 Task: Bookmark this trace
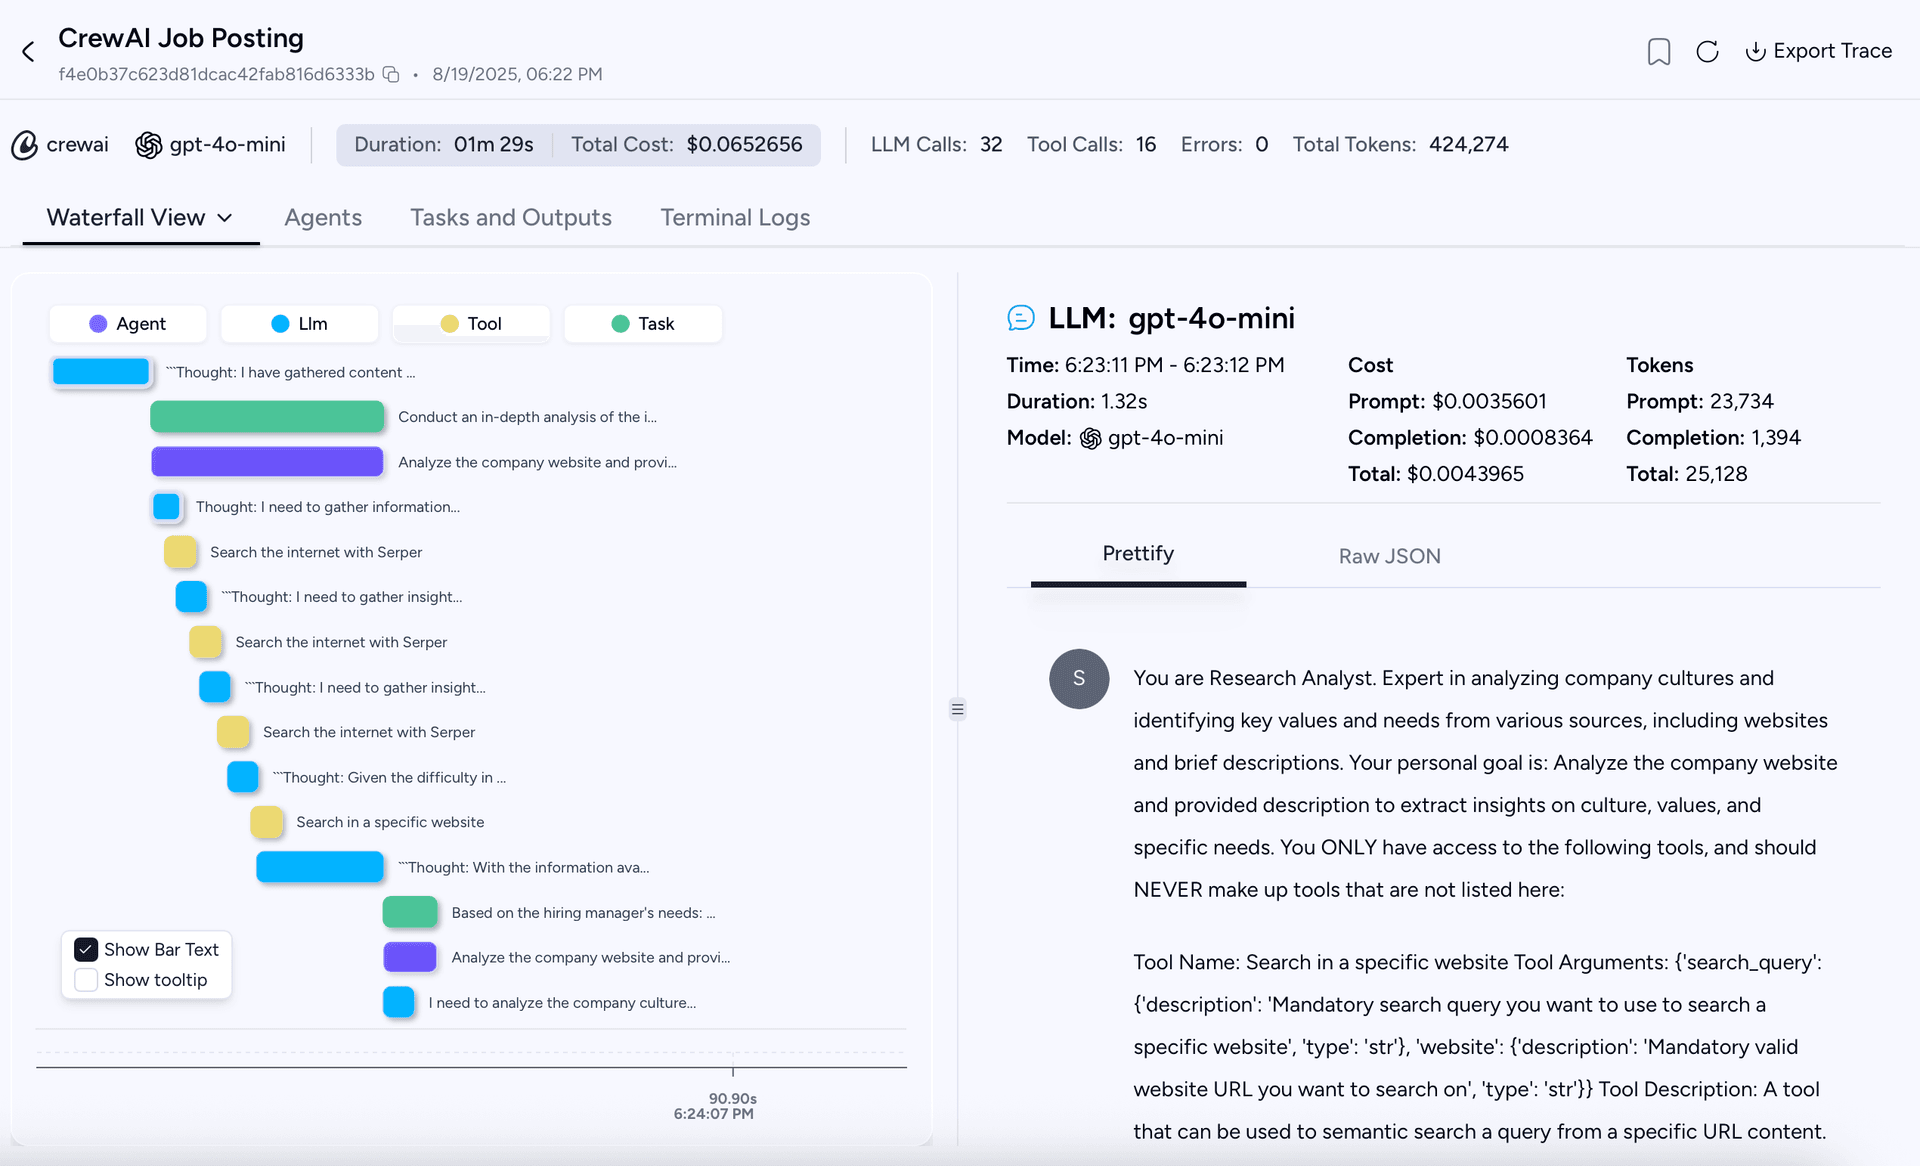pos(1659,52)
